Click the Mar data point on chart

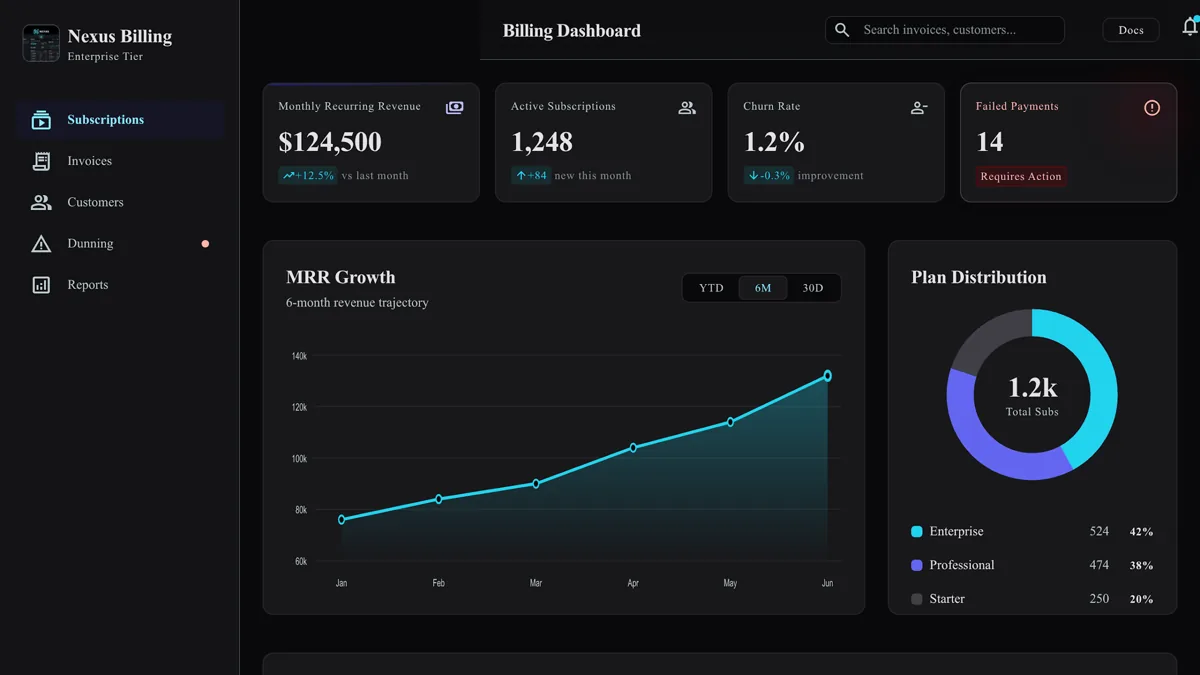pos(536,484)
